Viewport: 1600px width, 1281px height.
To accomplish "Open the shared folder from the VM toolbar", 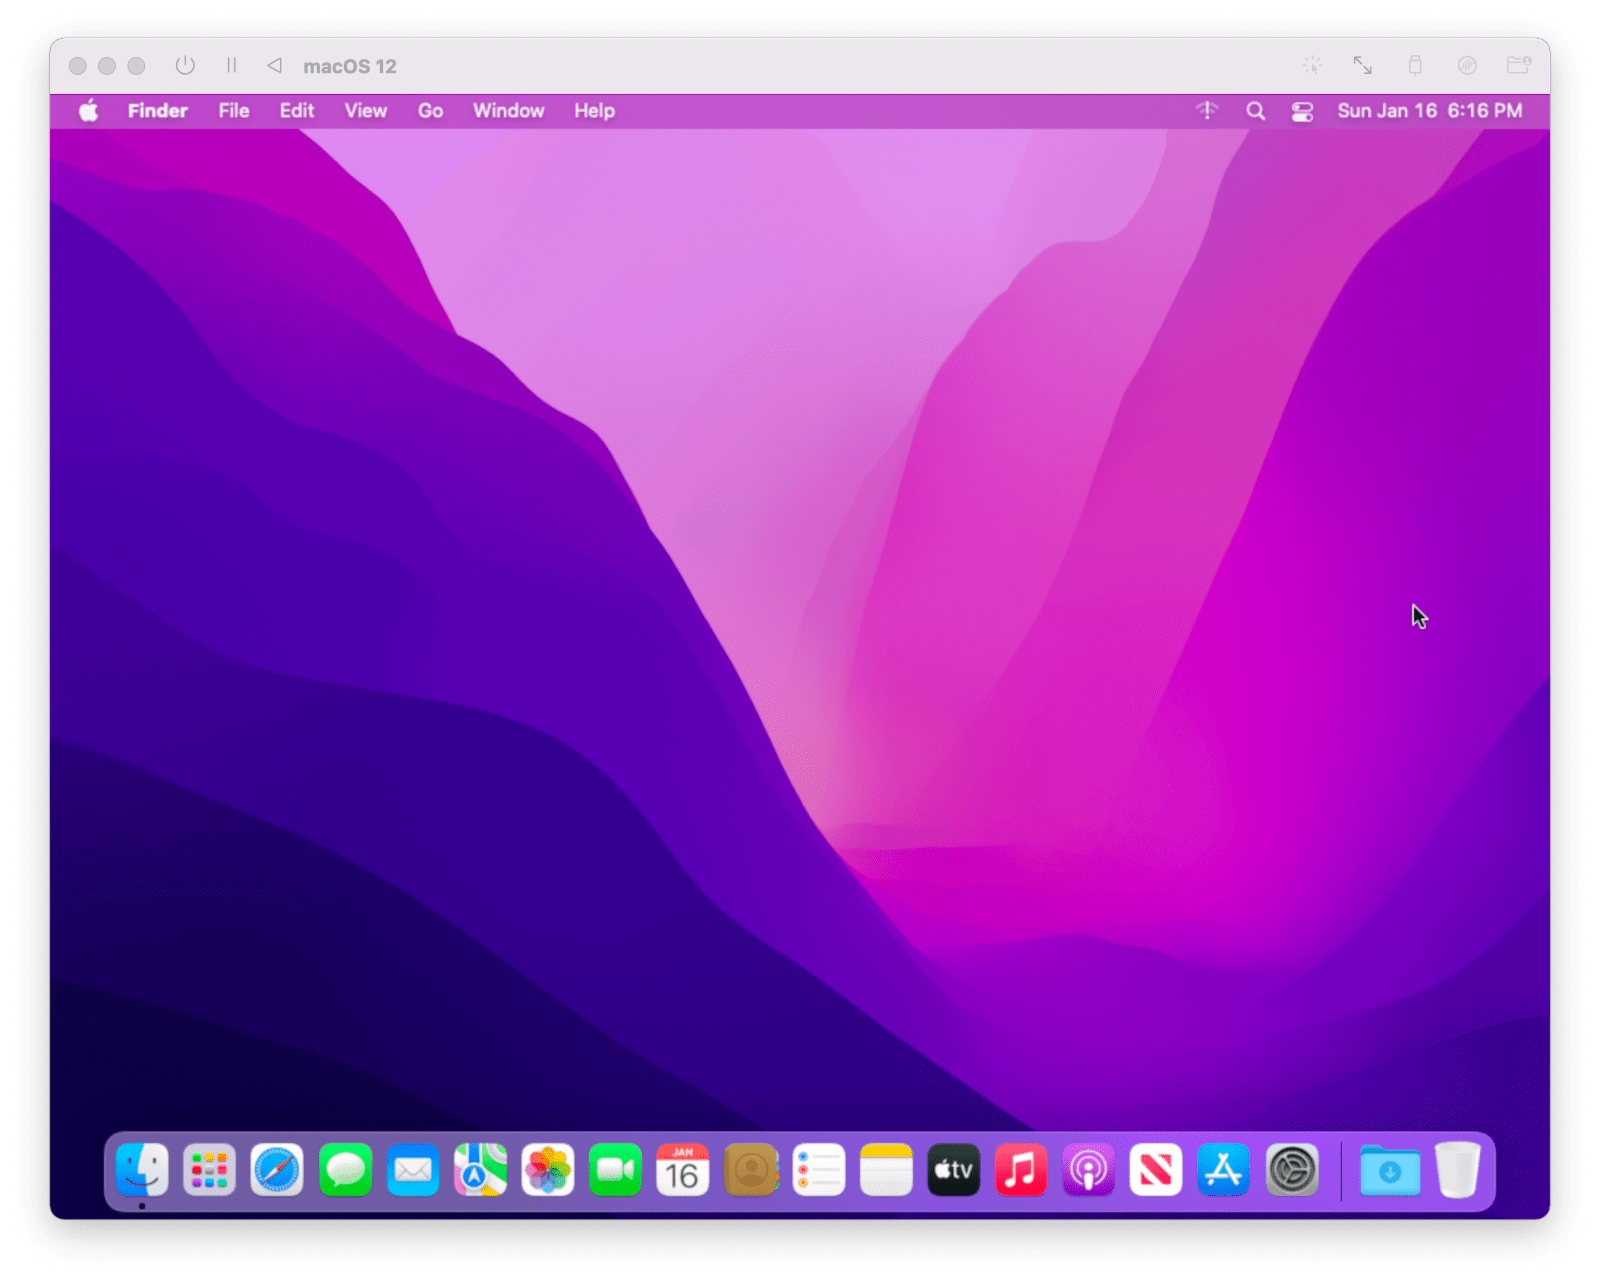I will 1519,65.
